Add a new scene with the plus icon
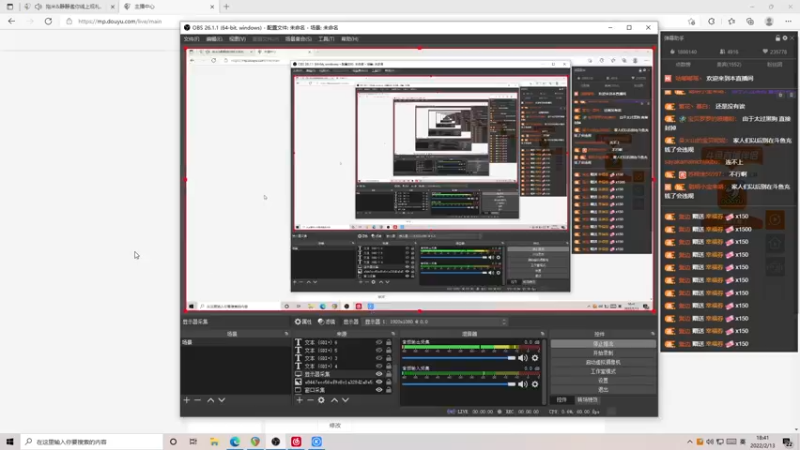The width and height of the screenshot is (800, 450). 187,401
